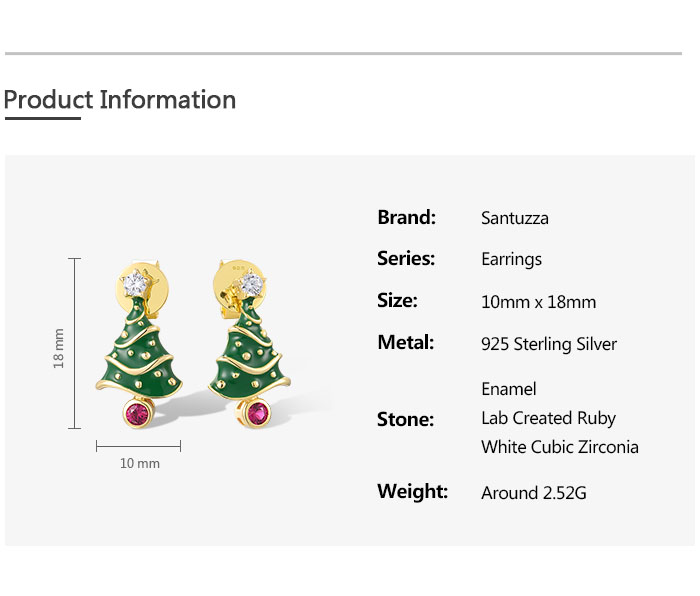This screenshot has height=596, width=700.
Task: Click the Earrings series value
Action: (511, 259)
